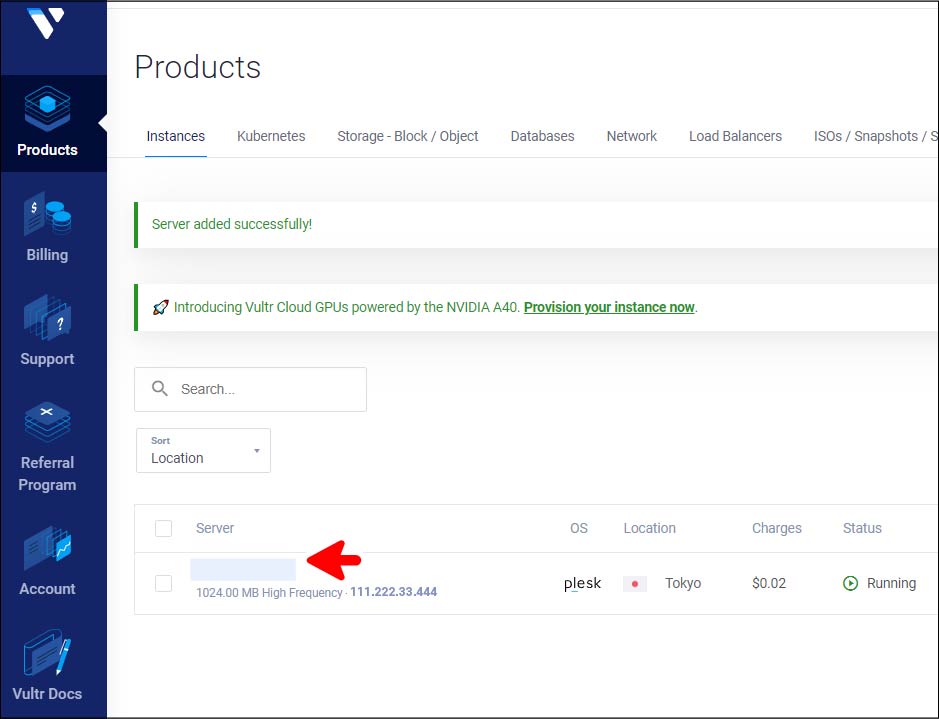939x719 pixels.
Task: Tick the checkbox for the Tokyo server
Action: (x=163, y=583)
